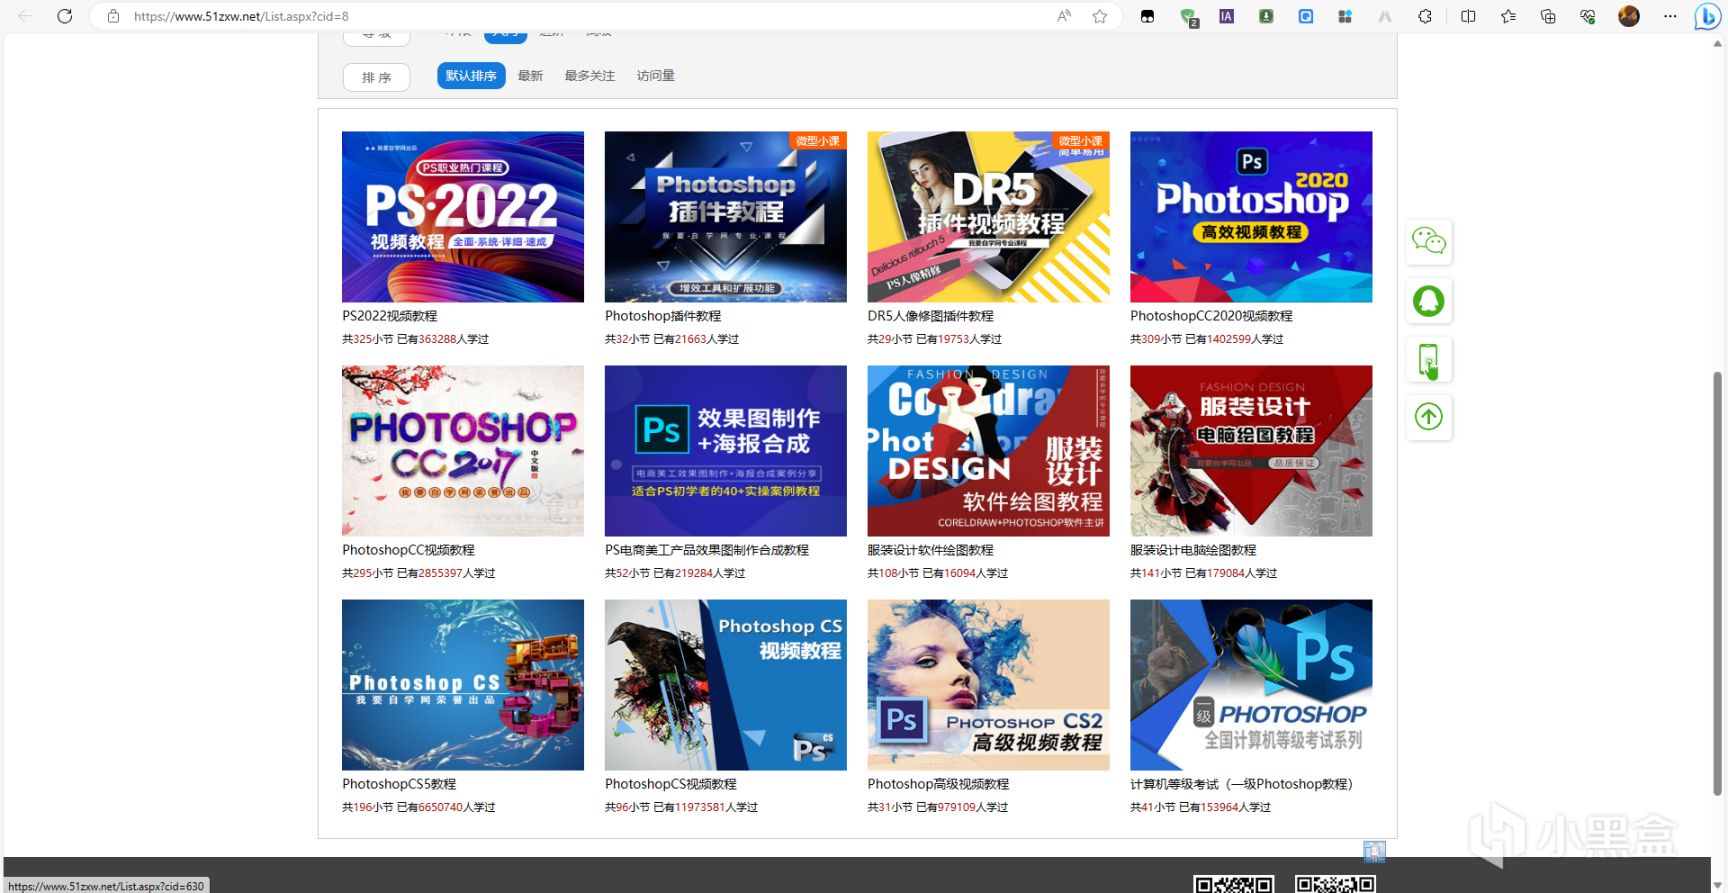
Task: Open 全国计算机等级考试 Photoshop thumbnail
Action: pos(1251,685)
